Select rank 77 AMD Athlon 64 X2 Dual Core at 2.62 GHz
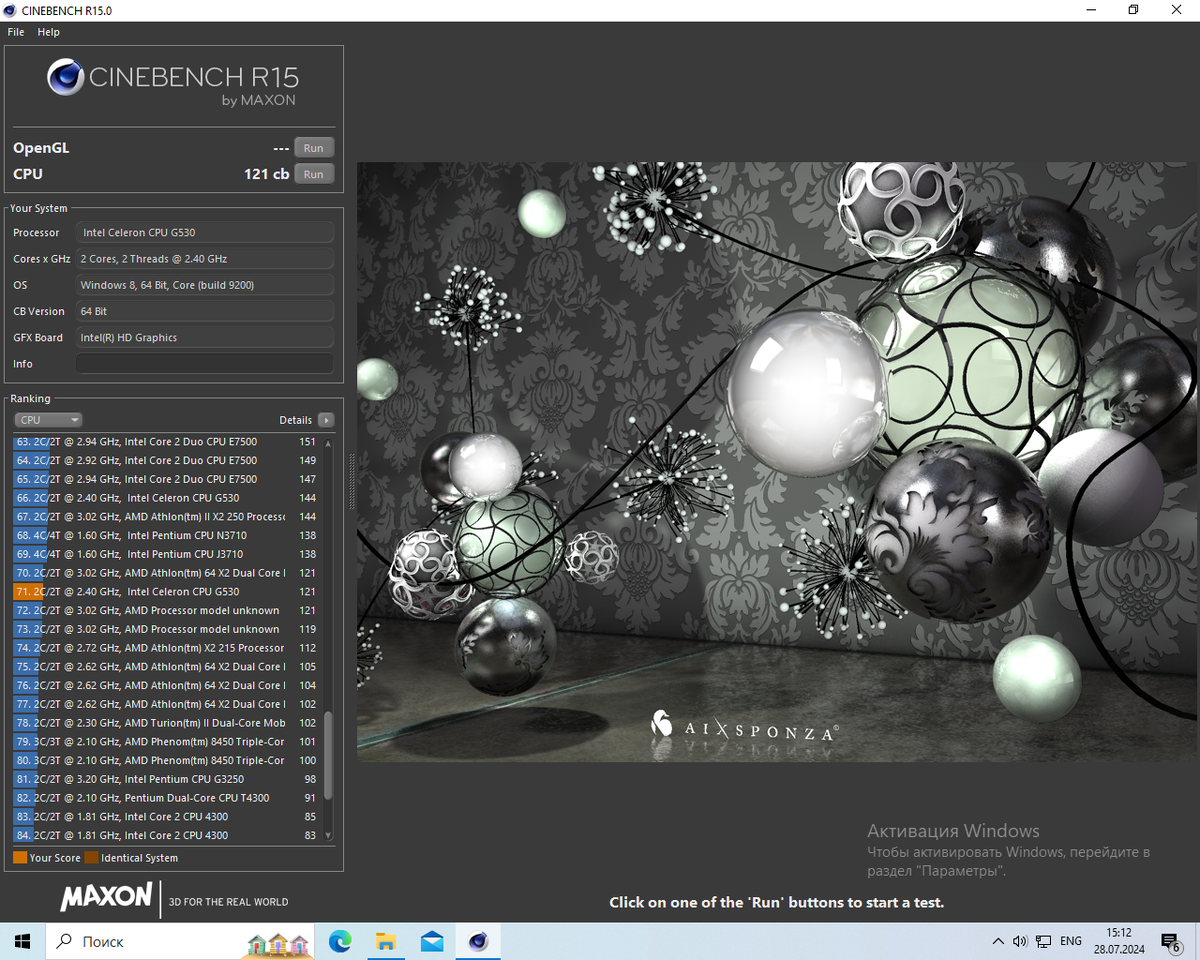1200x960 pixels. 168,704
